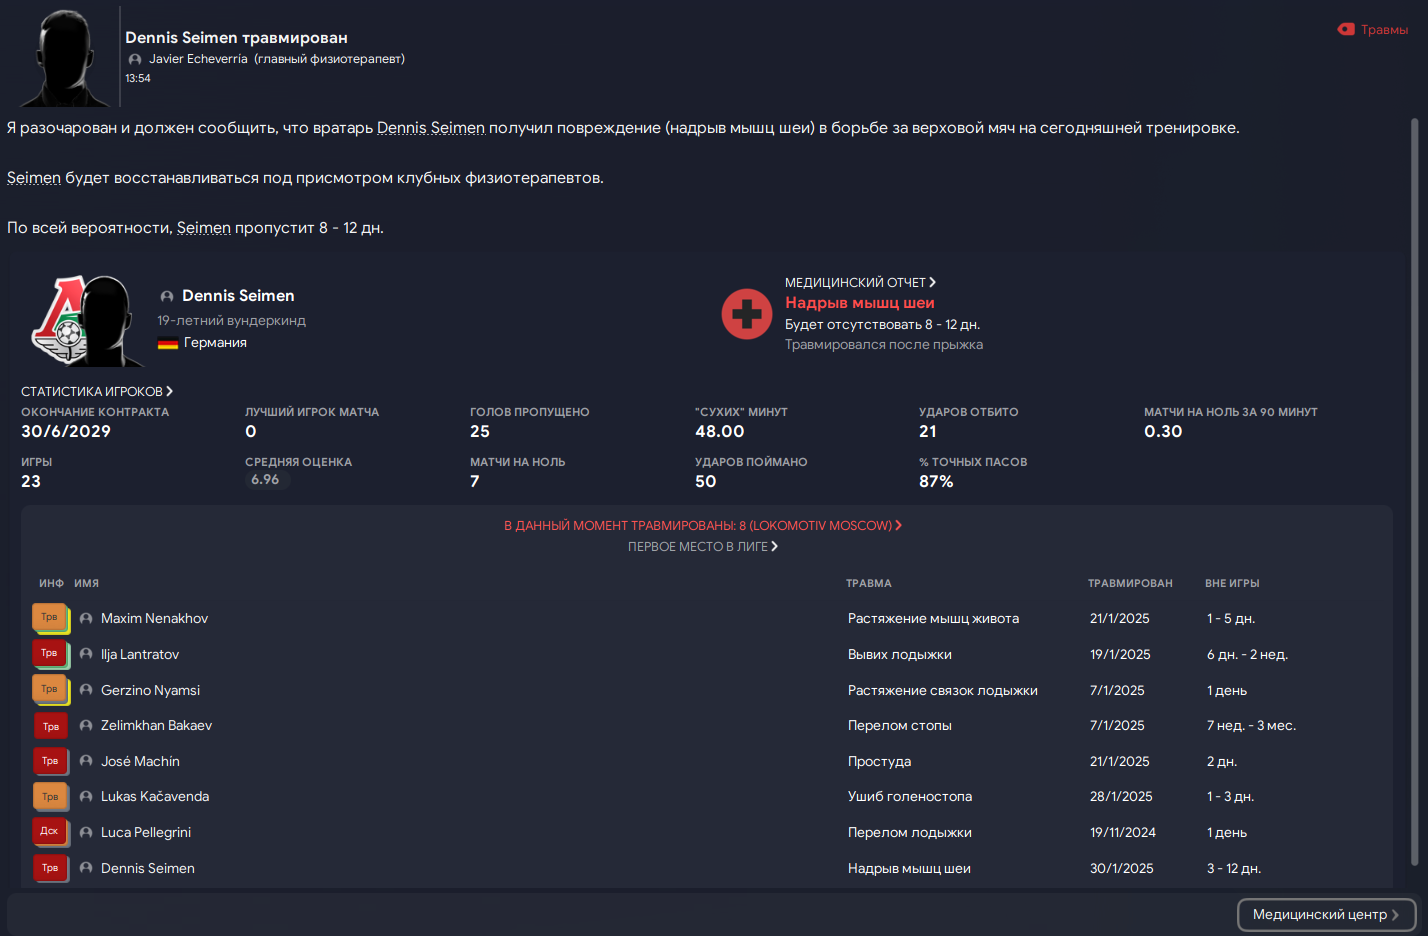Screen dimensions: 1428x936
Task: Click Luca Pellegrini's red Дск status icon
Action: click(x=50, y=832)
